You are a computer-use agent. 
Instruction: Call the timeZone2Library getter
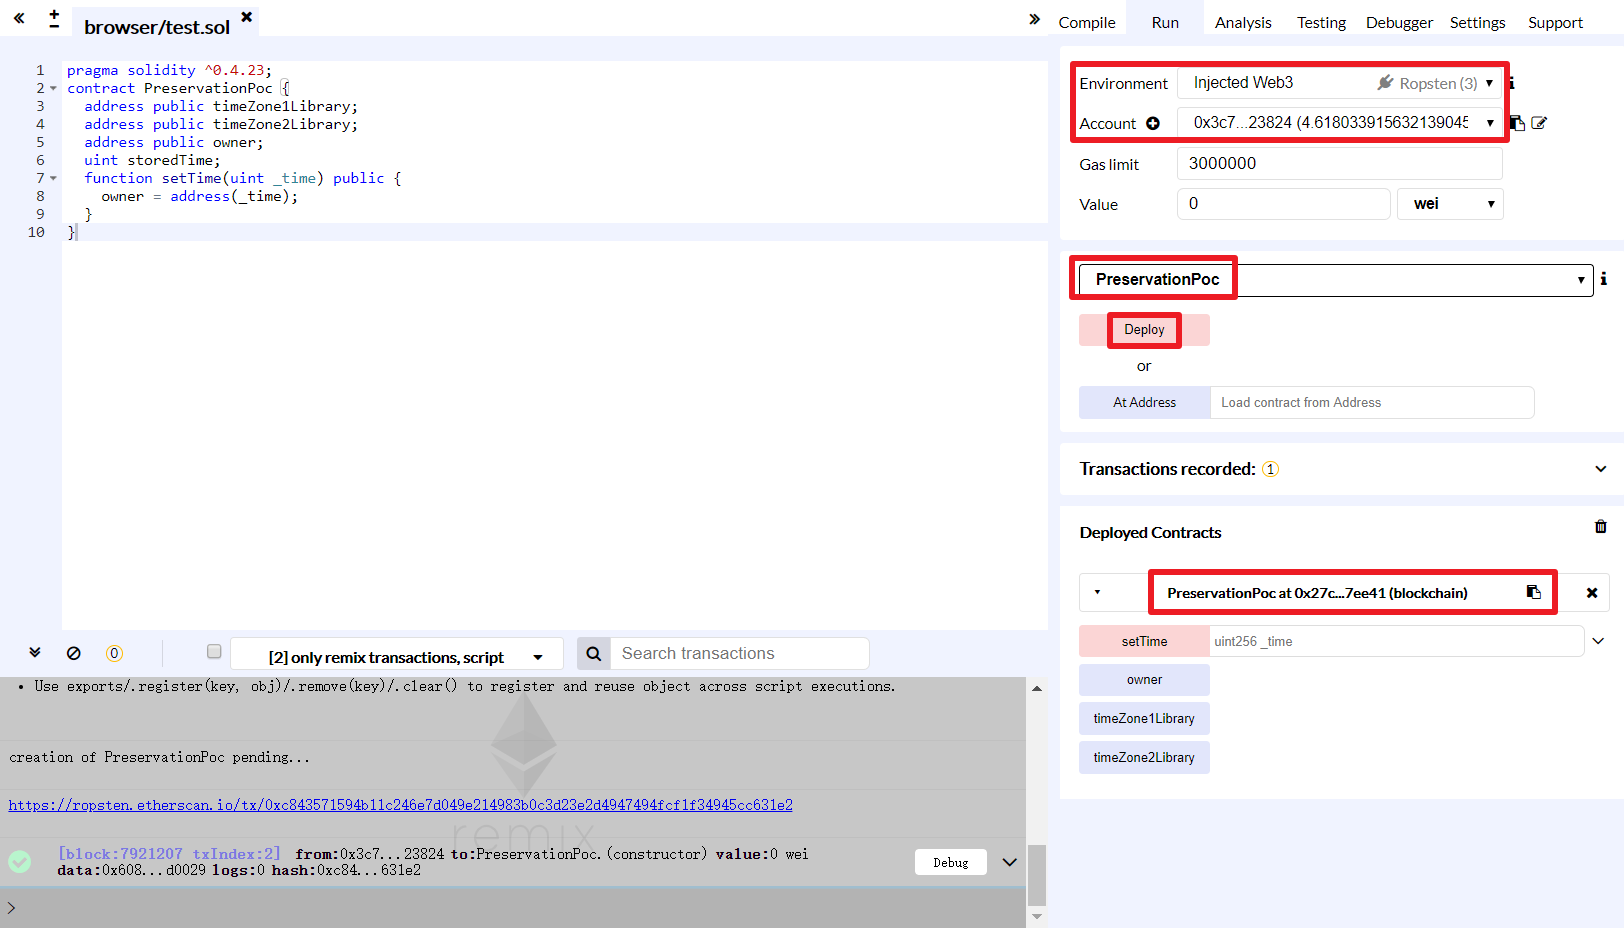tap(1144, 758)
